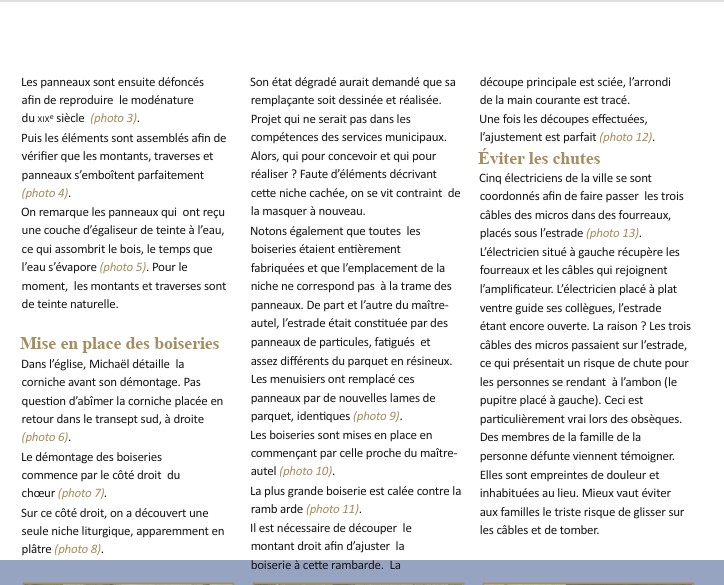Click the "(photo 10)" reference
The image size is (724, 585).
pyautogui.click(x=307, y=471)
